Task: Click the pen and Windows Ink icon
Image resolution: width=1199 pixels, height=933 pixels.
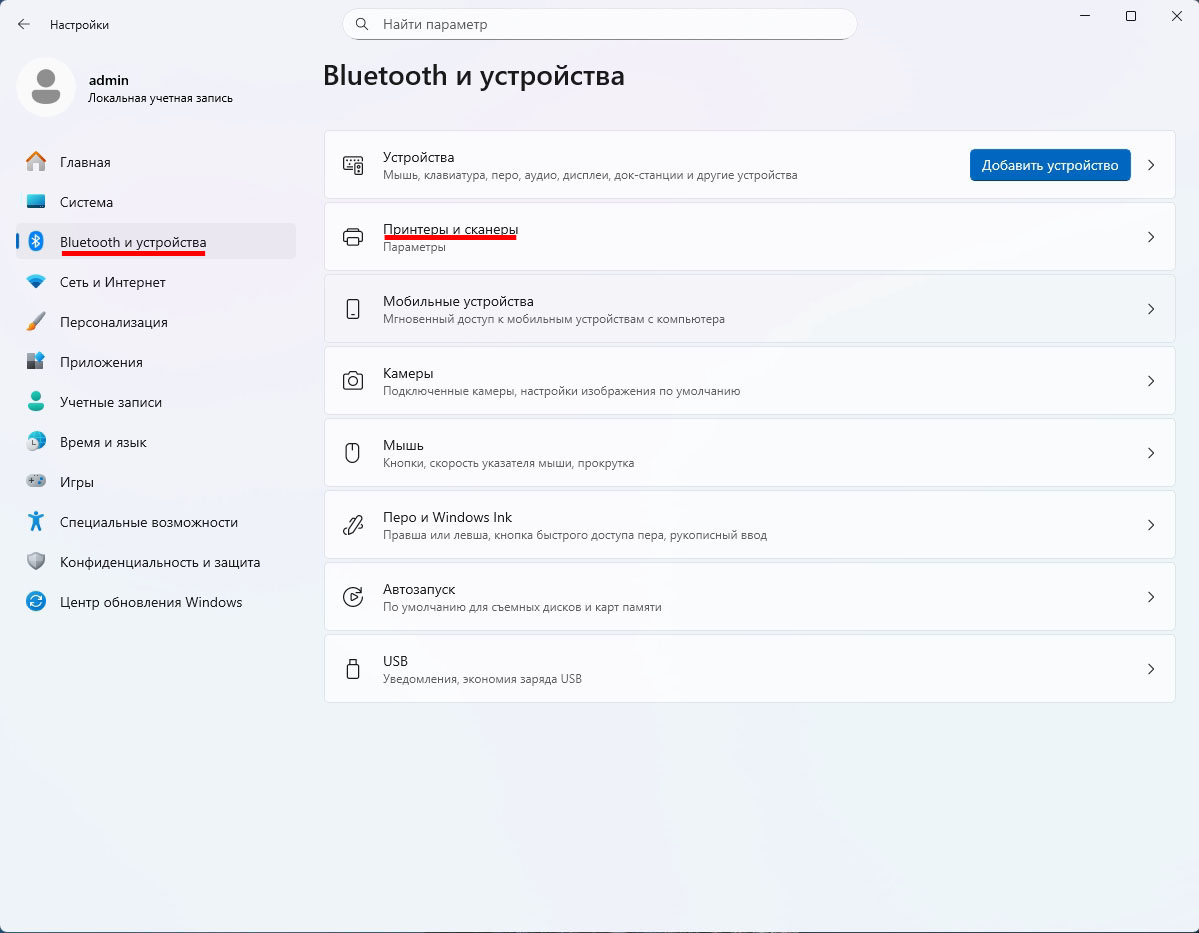Action: point(353,525)
